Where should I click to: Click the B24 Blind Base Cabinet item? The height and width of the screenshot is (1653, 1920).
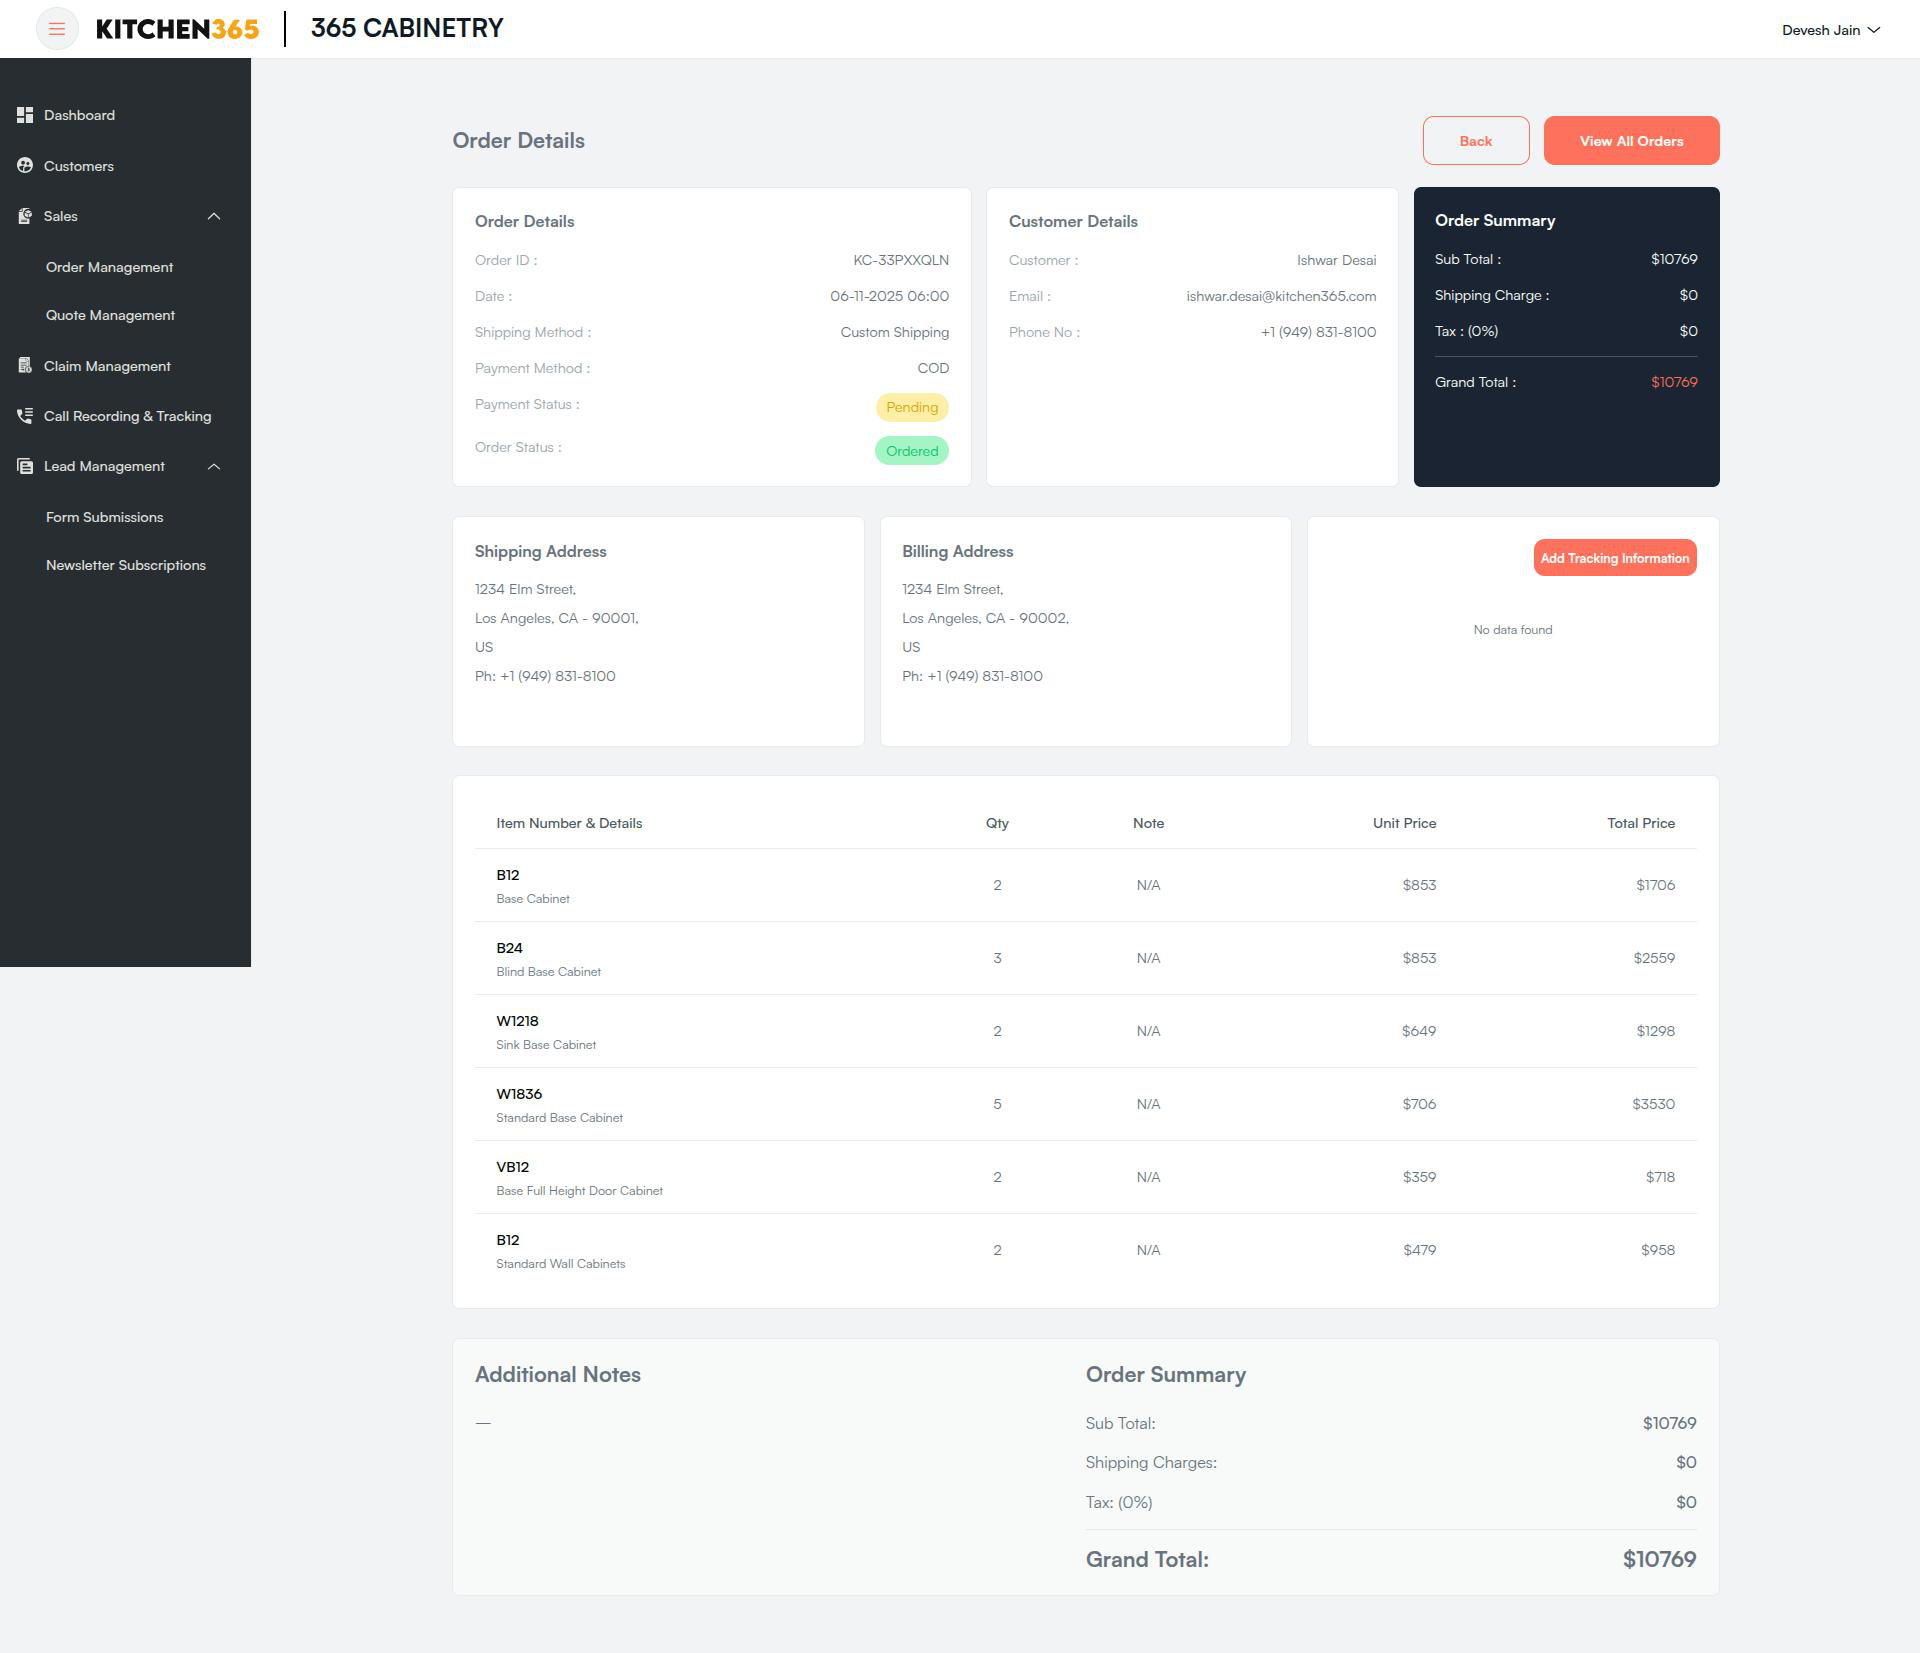coord(1085,958)
